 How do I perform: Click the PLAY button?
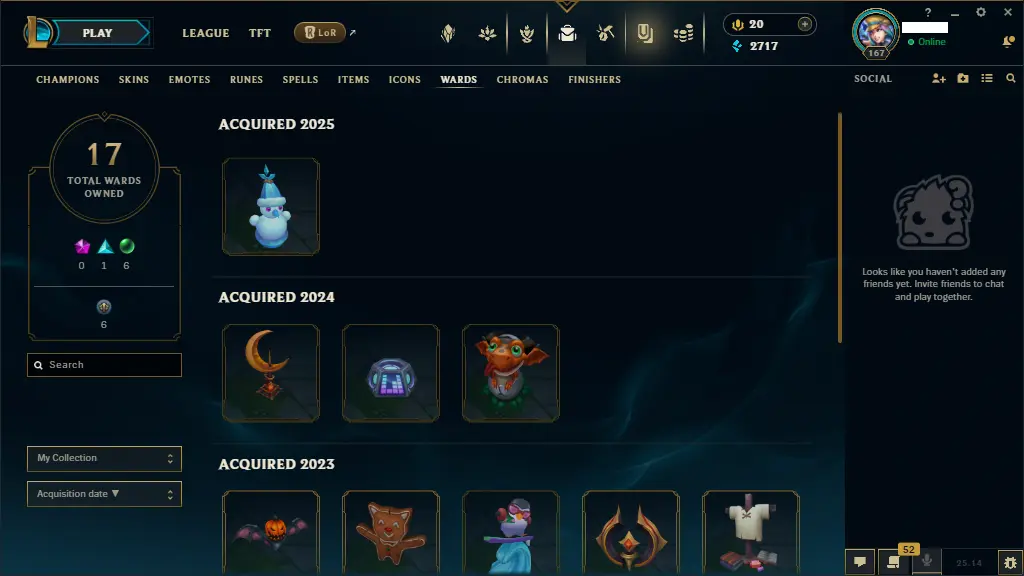97,33
